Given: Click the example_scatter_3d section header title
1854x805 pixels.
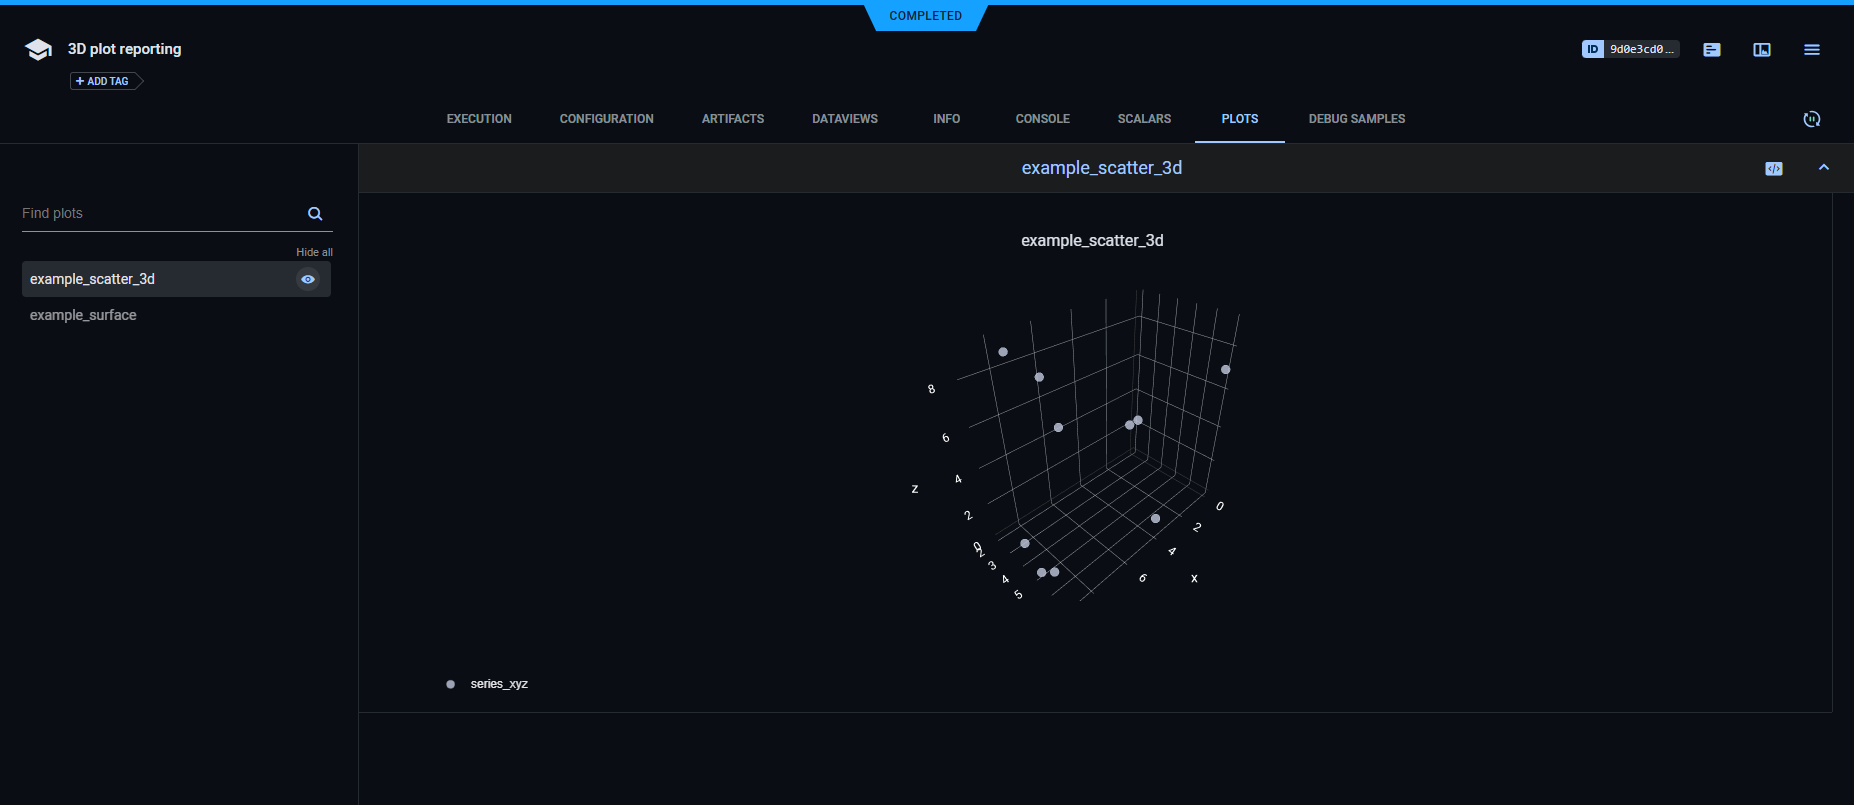Looking at the screenshot, I should tap(1101, 168).
